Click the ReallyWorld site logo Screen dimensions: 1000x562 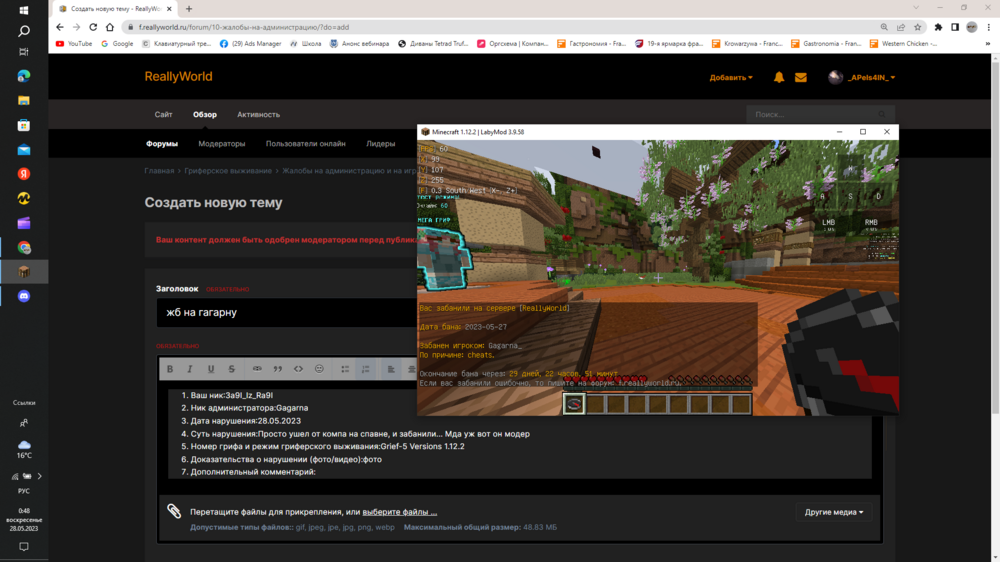pyautogui.click(x=179, y=76)
